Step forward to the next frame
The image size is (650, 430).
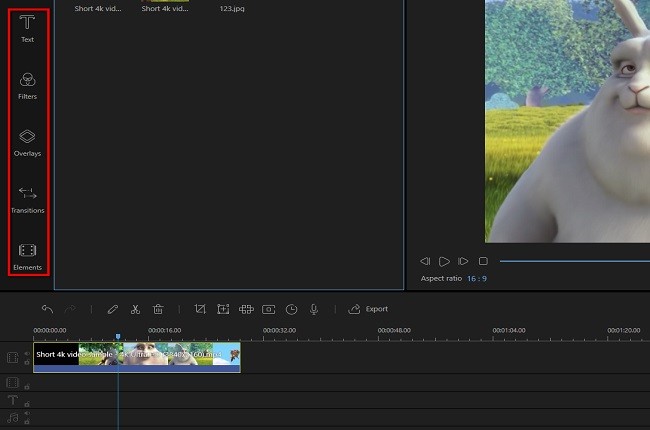pyautogui.click(x=463, y=261)
